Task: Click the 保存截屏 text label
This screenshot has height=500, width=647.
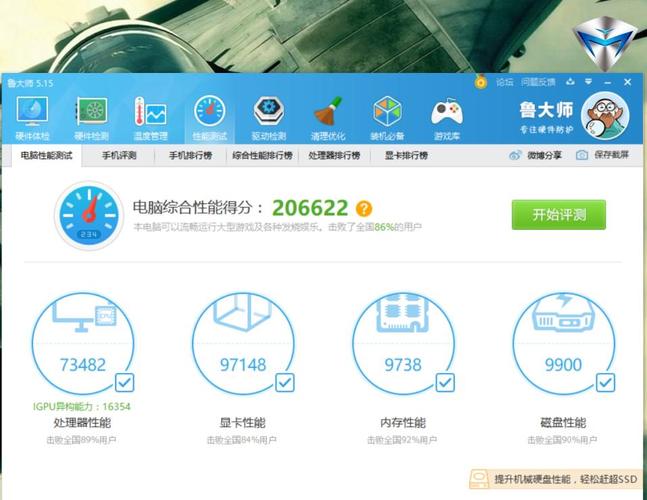Action: [x=612, y=155]
